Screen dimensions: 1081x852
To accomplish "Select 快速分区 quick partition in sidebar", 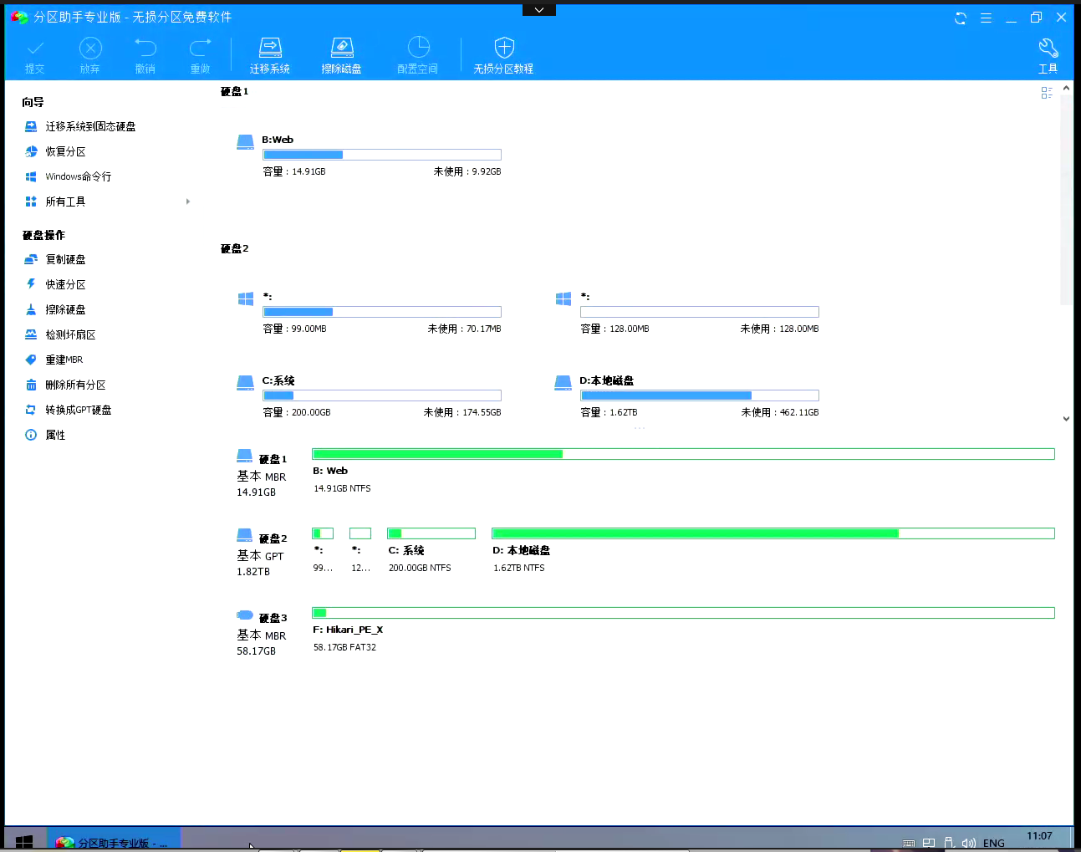I will click(66, 285).
